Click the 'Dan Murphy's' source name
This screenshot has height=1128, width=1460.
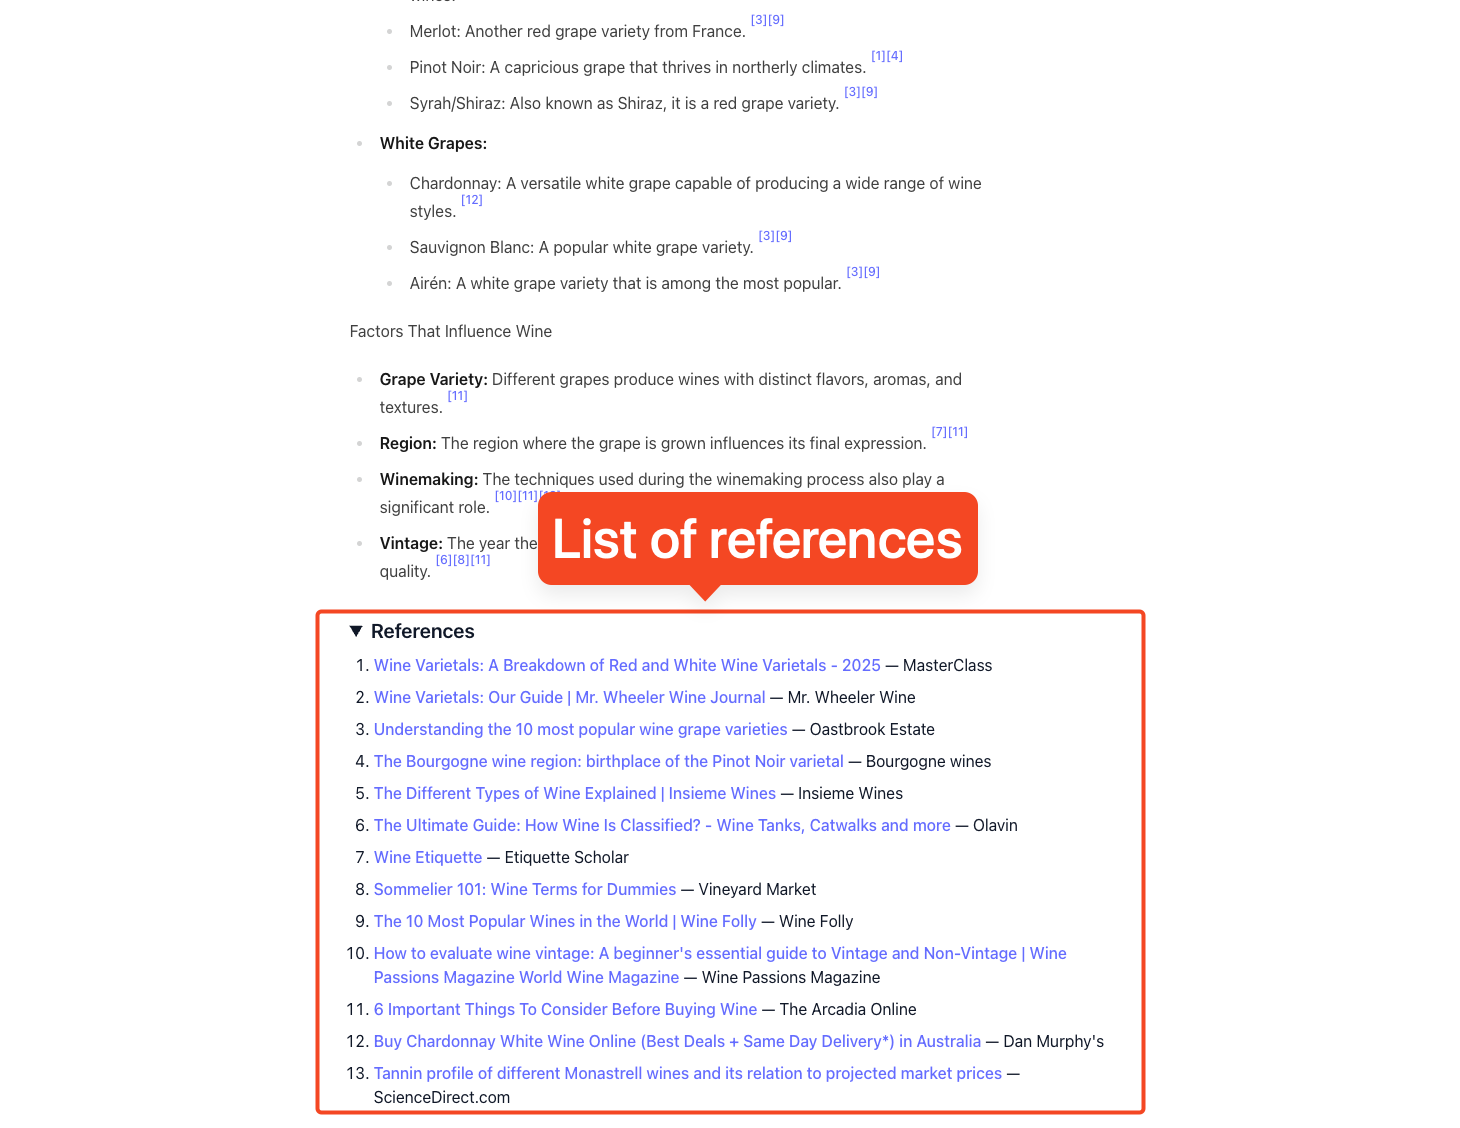(1054, 1041)
